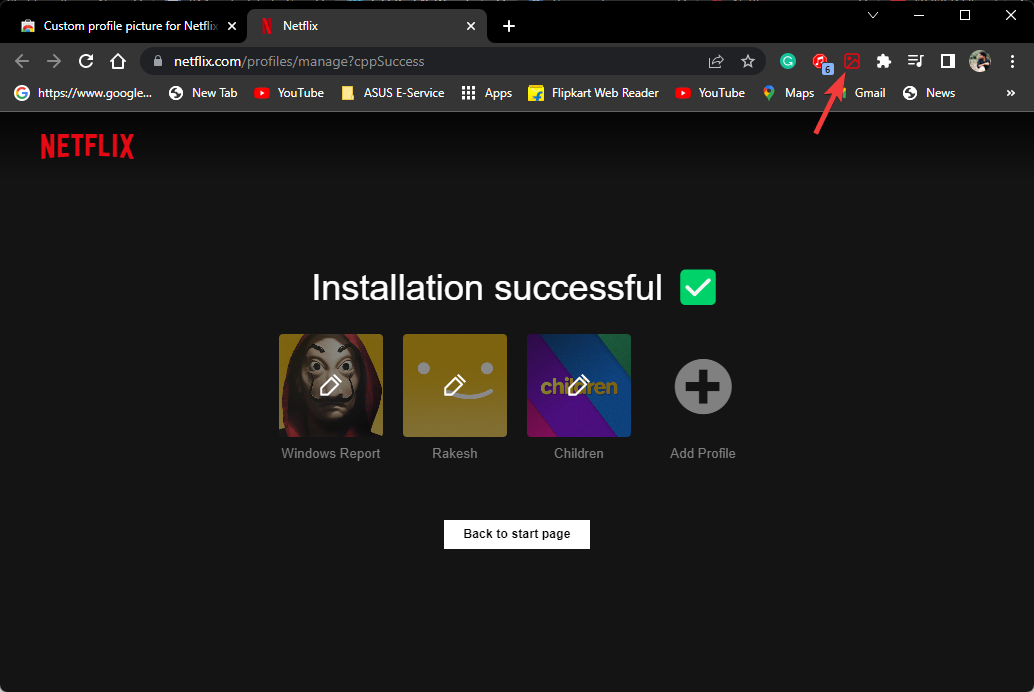Open the News bookmark

[x=929, y=93]
